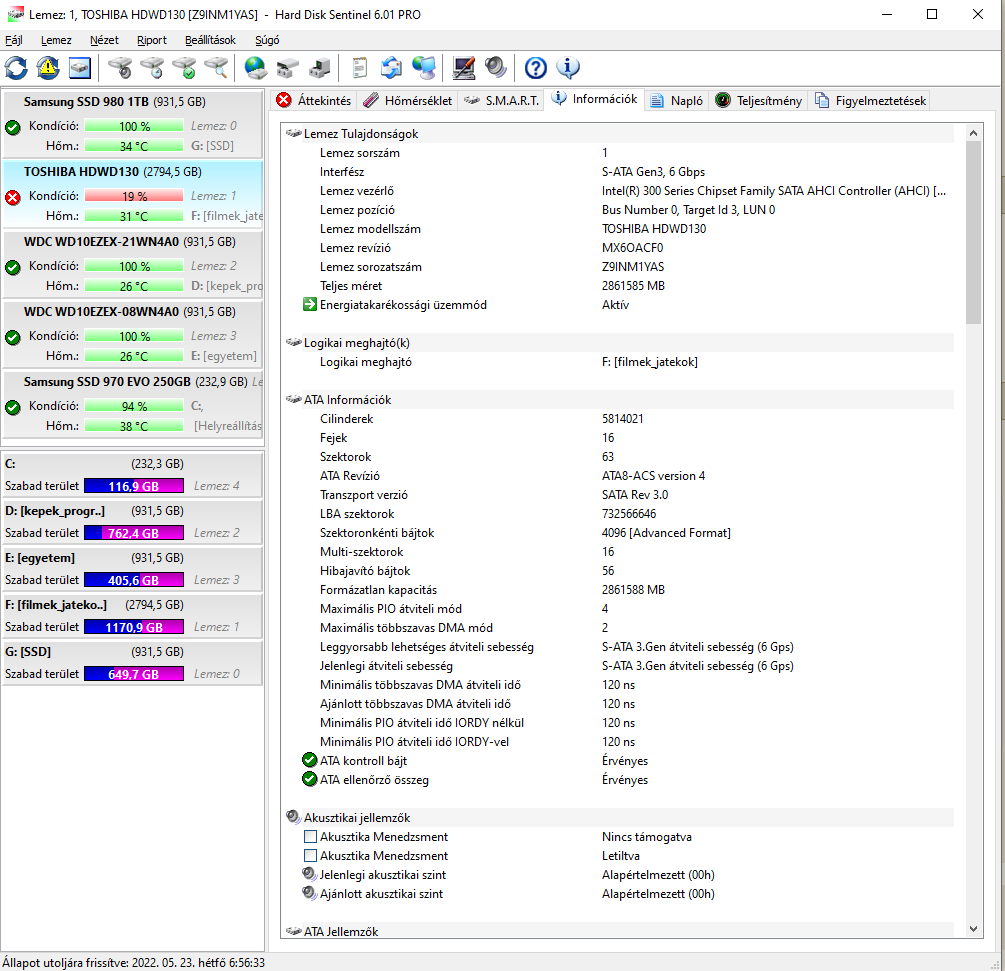
Task: Switch to the Áttekintés tab
Action: click(x=314, y=101)
